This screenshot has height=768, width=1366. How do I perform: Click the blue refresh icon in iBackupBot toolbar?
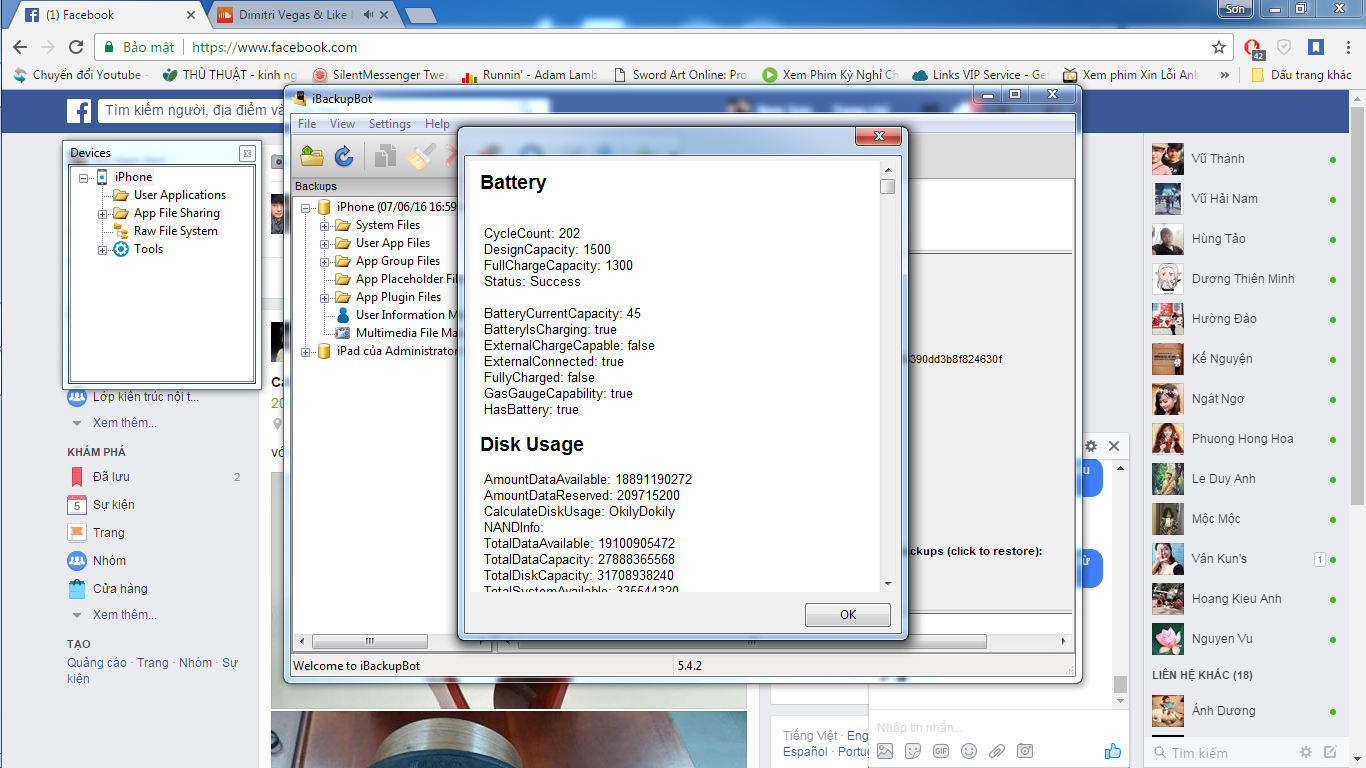coord(344,156)
